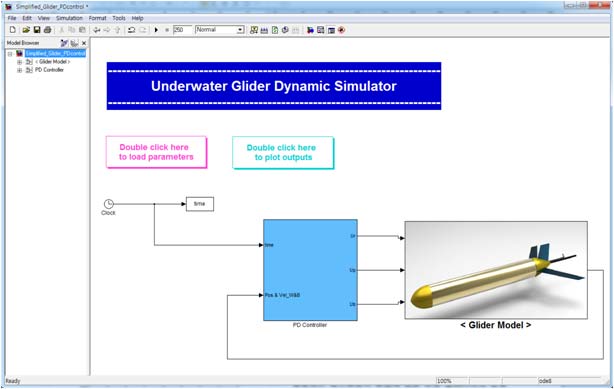Go to parent system with up arrow icon
This screenshot has height=389, width=614.
117,30
